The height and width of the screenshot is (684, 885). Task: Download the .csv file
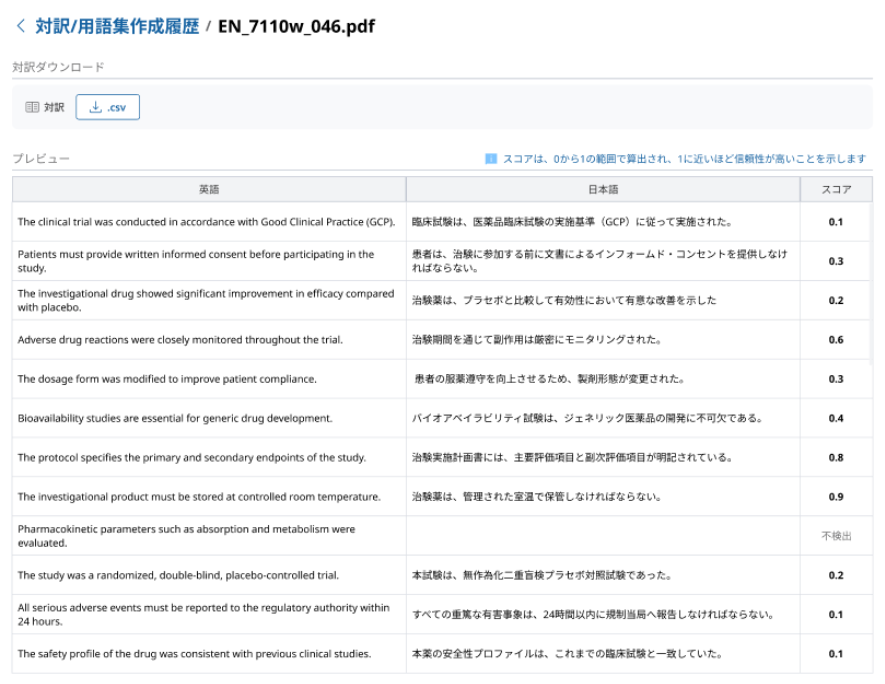pos(108,107)
